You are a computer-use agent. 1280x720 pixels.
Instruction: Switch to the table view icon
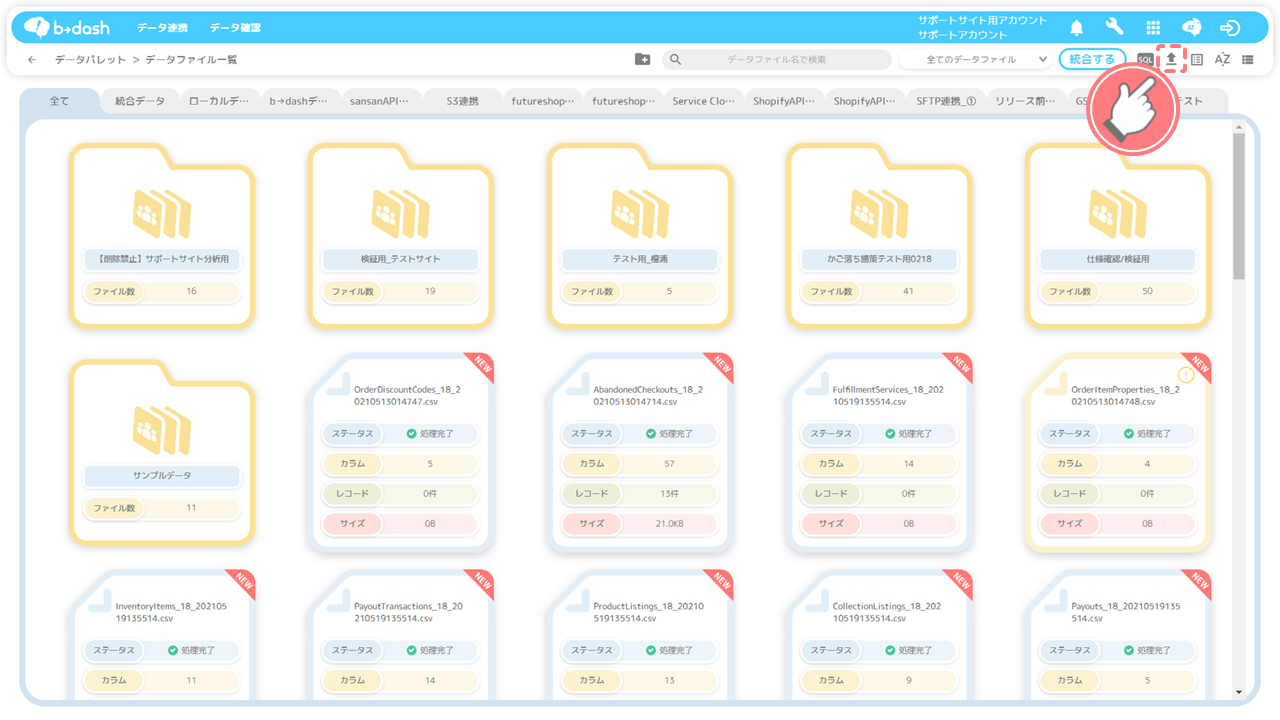[1197, 60]
